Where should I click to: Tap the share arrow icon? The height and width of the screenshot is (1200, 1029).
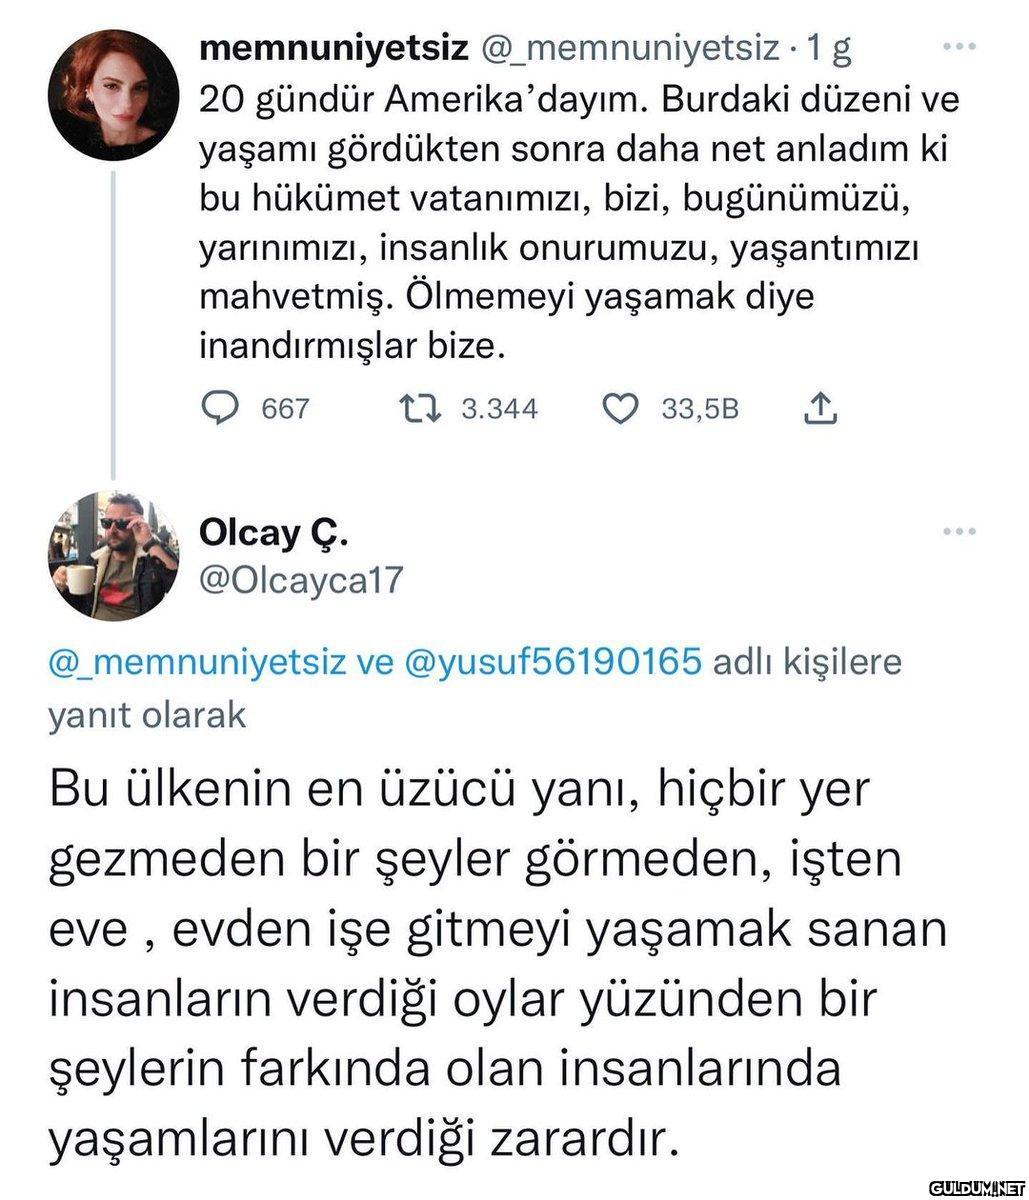click(819, 407)
